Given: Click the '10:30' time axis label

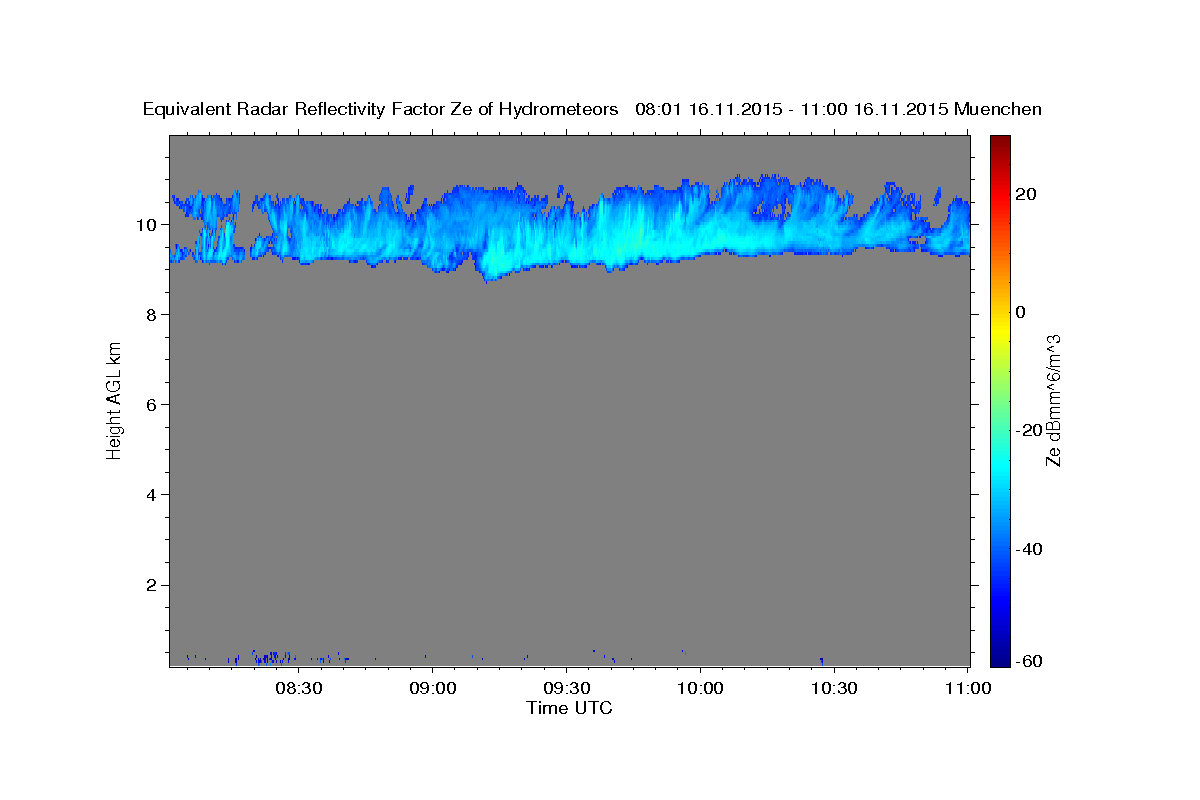Looking at the screenshot, I should [834, 688].
